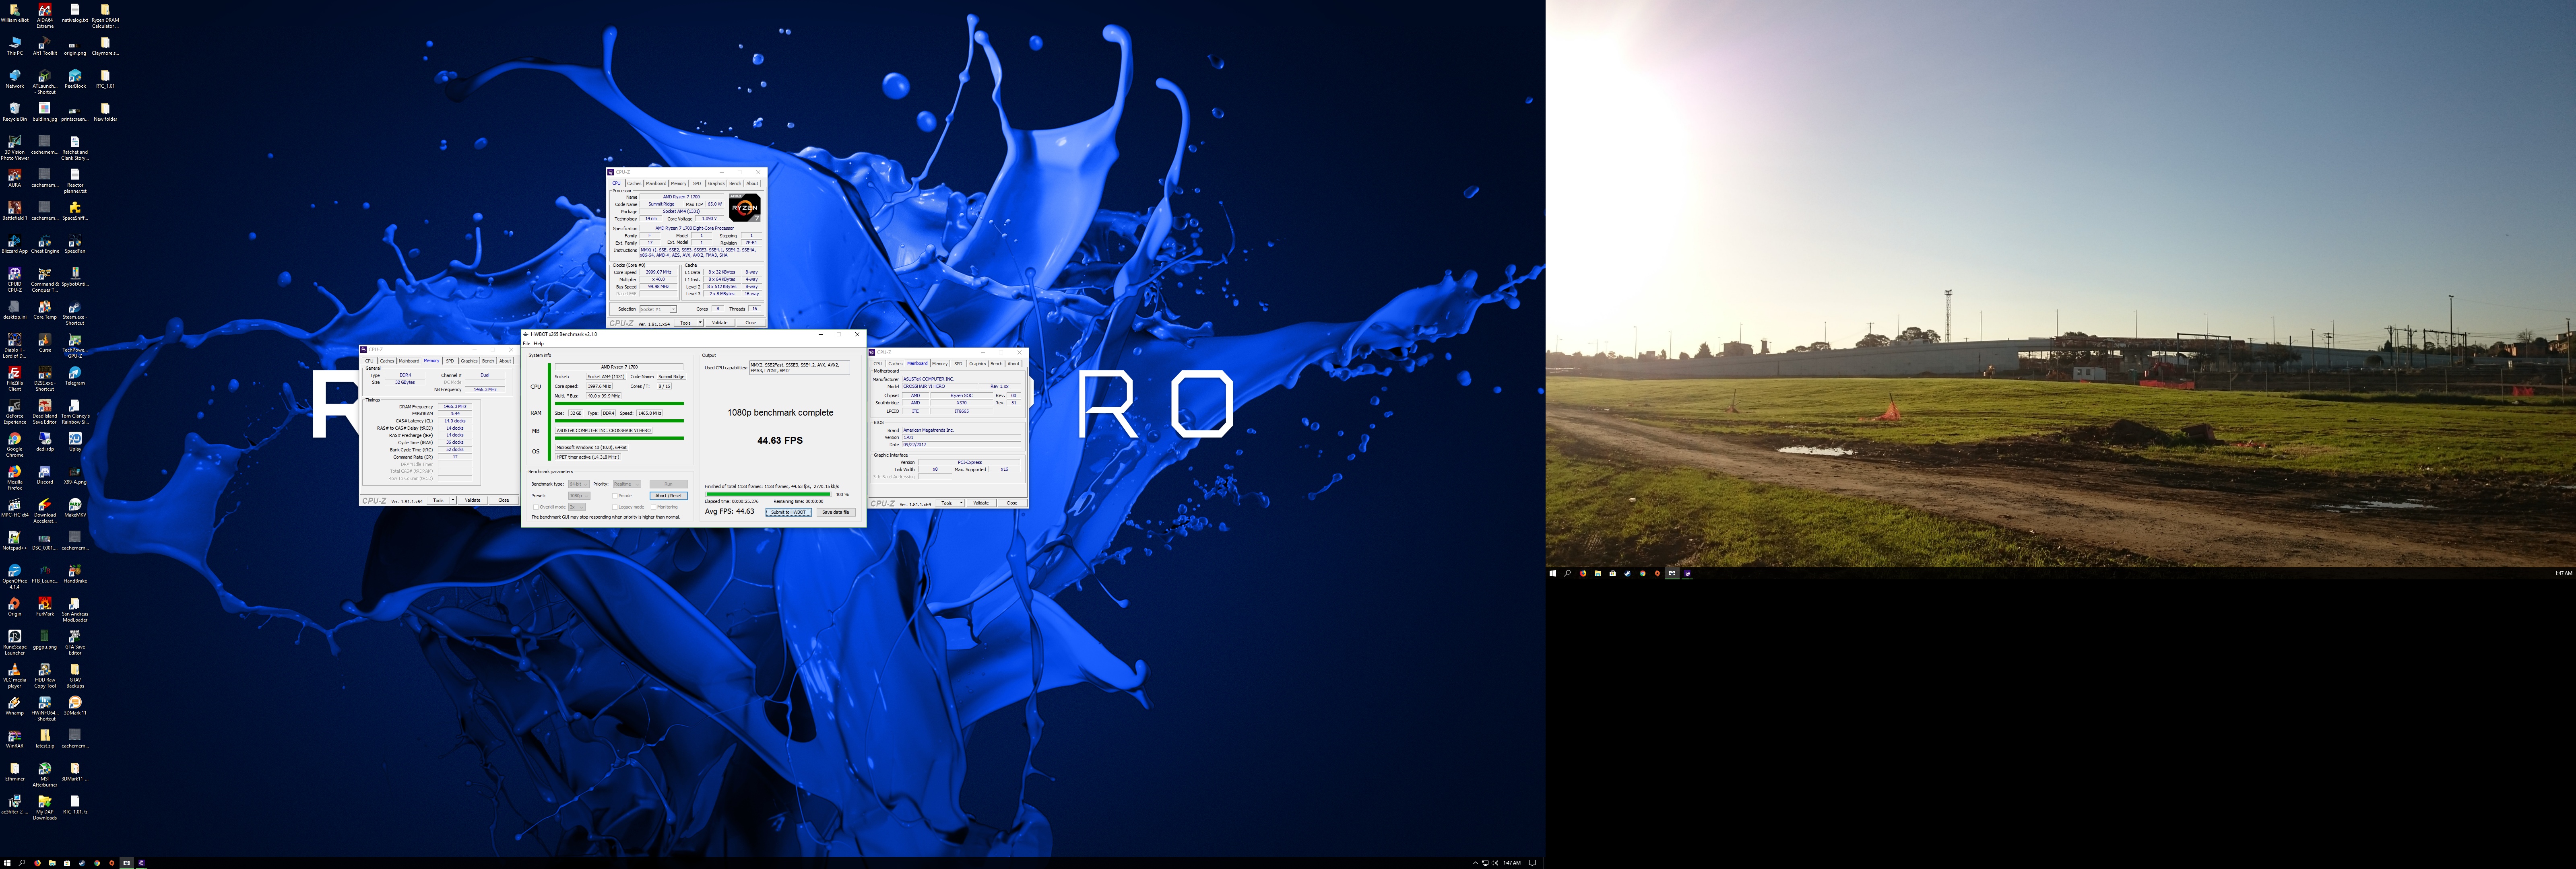Click Abort / Reset button
Viewport: 2576px width, 869px height.
pyautogui.click(x=668, y=496)
